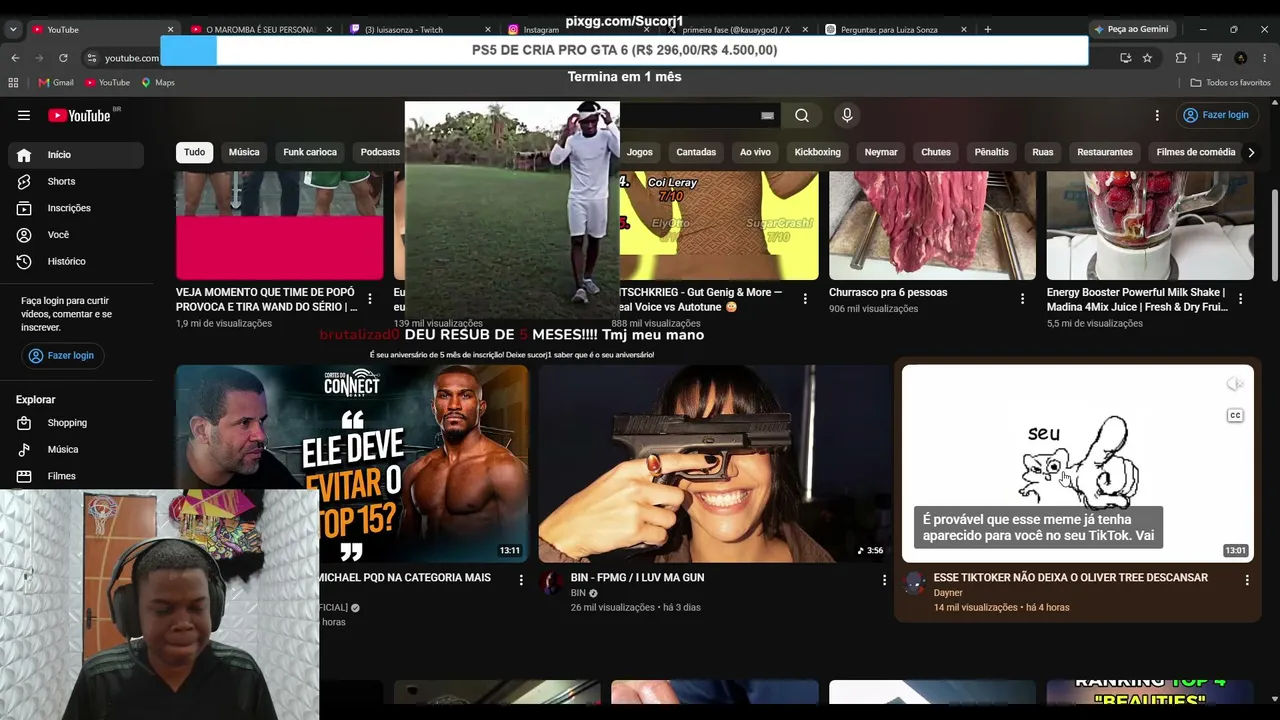Click the ELE DEVE EVITAR O TOP 15 thumbnail

tap(352, 464)
